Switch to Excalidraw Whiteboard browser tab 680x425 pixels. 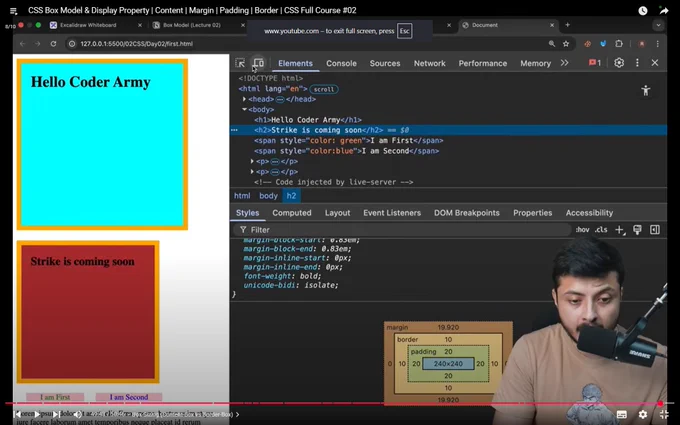click(x=88, y=25)
